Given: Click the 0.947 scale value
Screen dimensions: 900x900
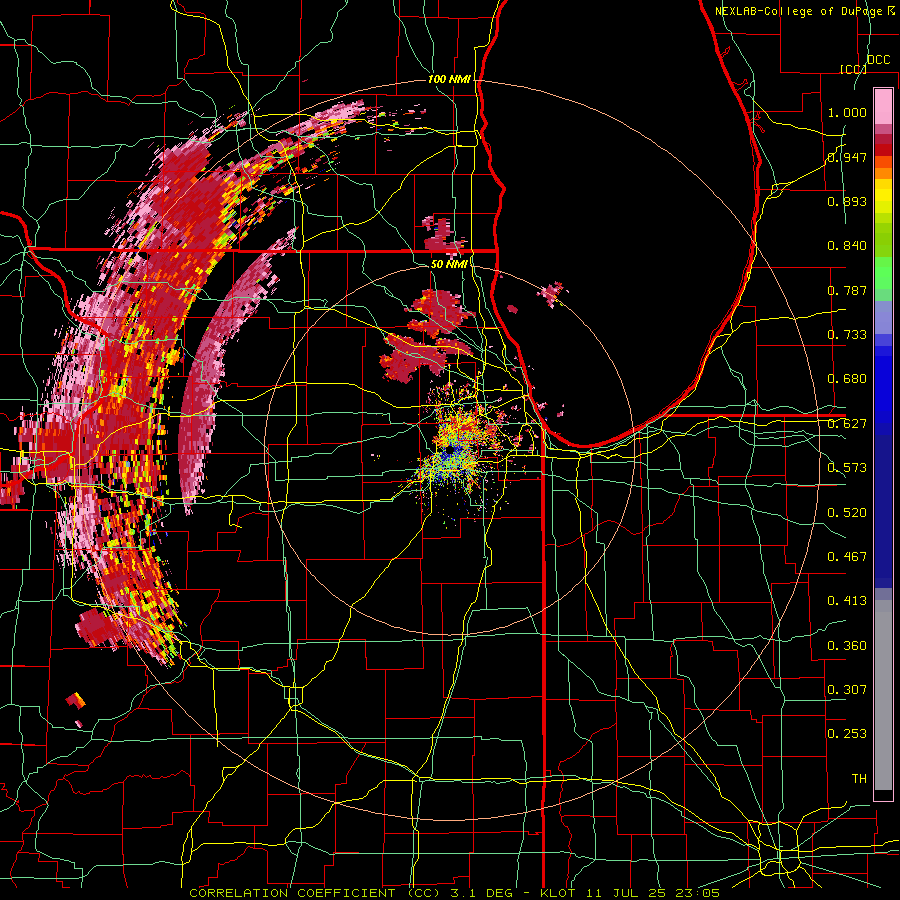Looking at the screenshot, I should pyautogui.click(x=847, y=157).
